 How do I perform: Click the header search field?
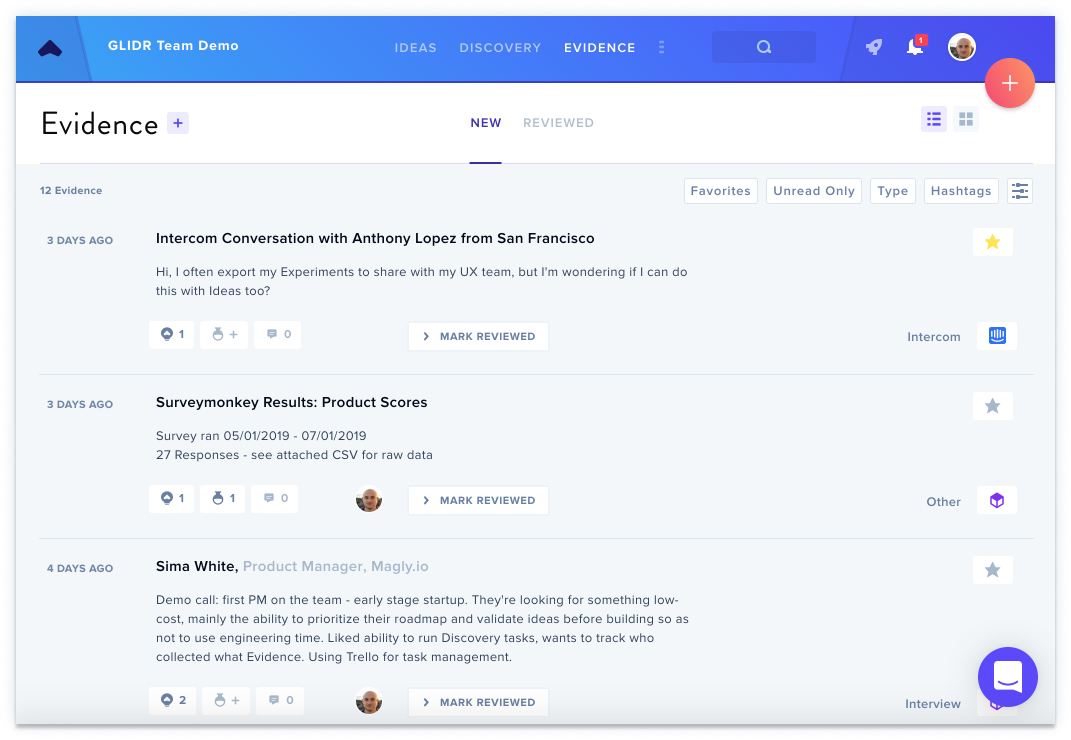pyautogui.click(x=764, y=46)
